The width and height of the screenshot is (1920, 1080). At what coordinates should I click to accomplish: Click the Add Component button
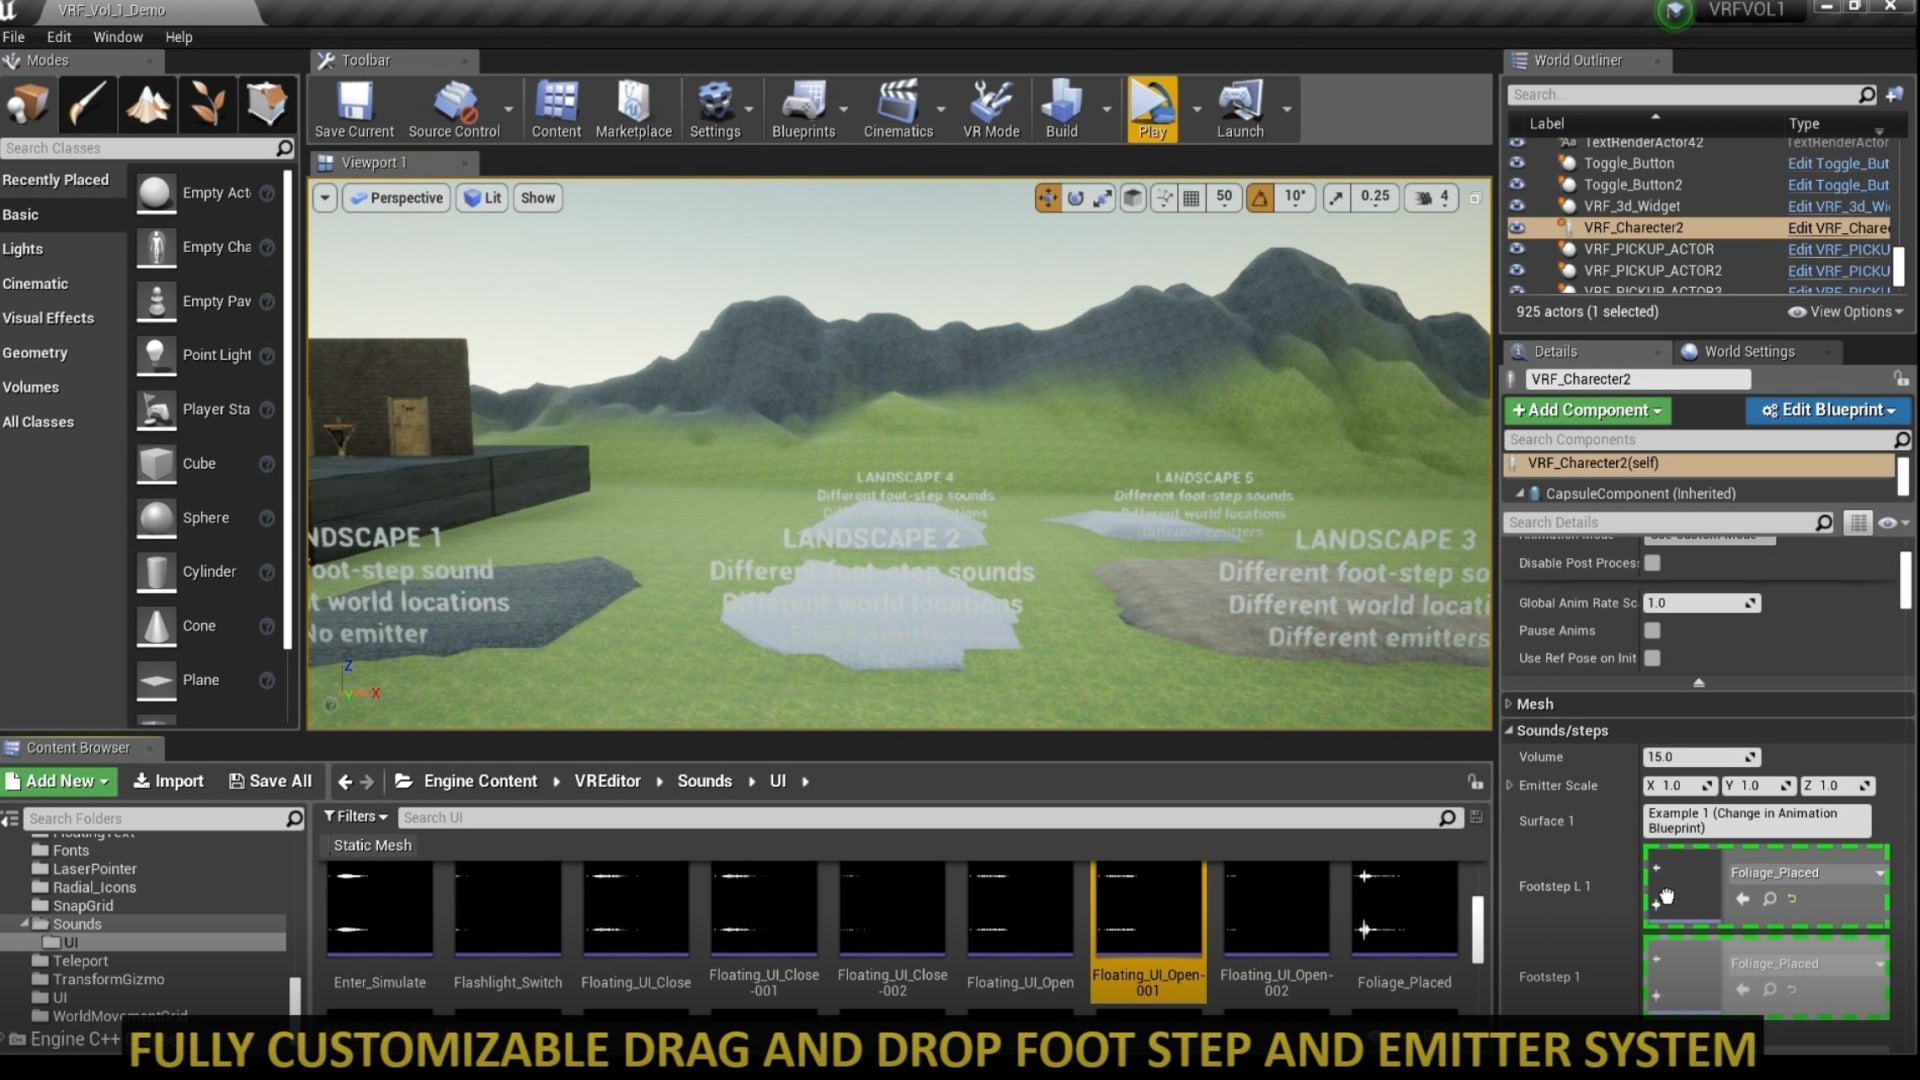pos(1587,410)
